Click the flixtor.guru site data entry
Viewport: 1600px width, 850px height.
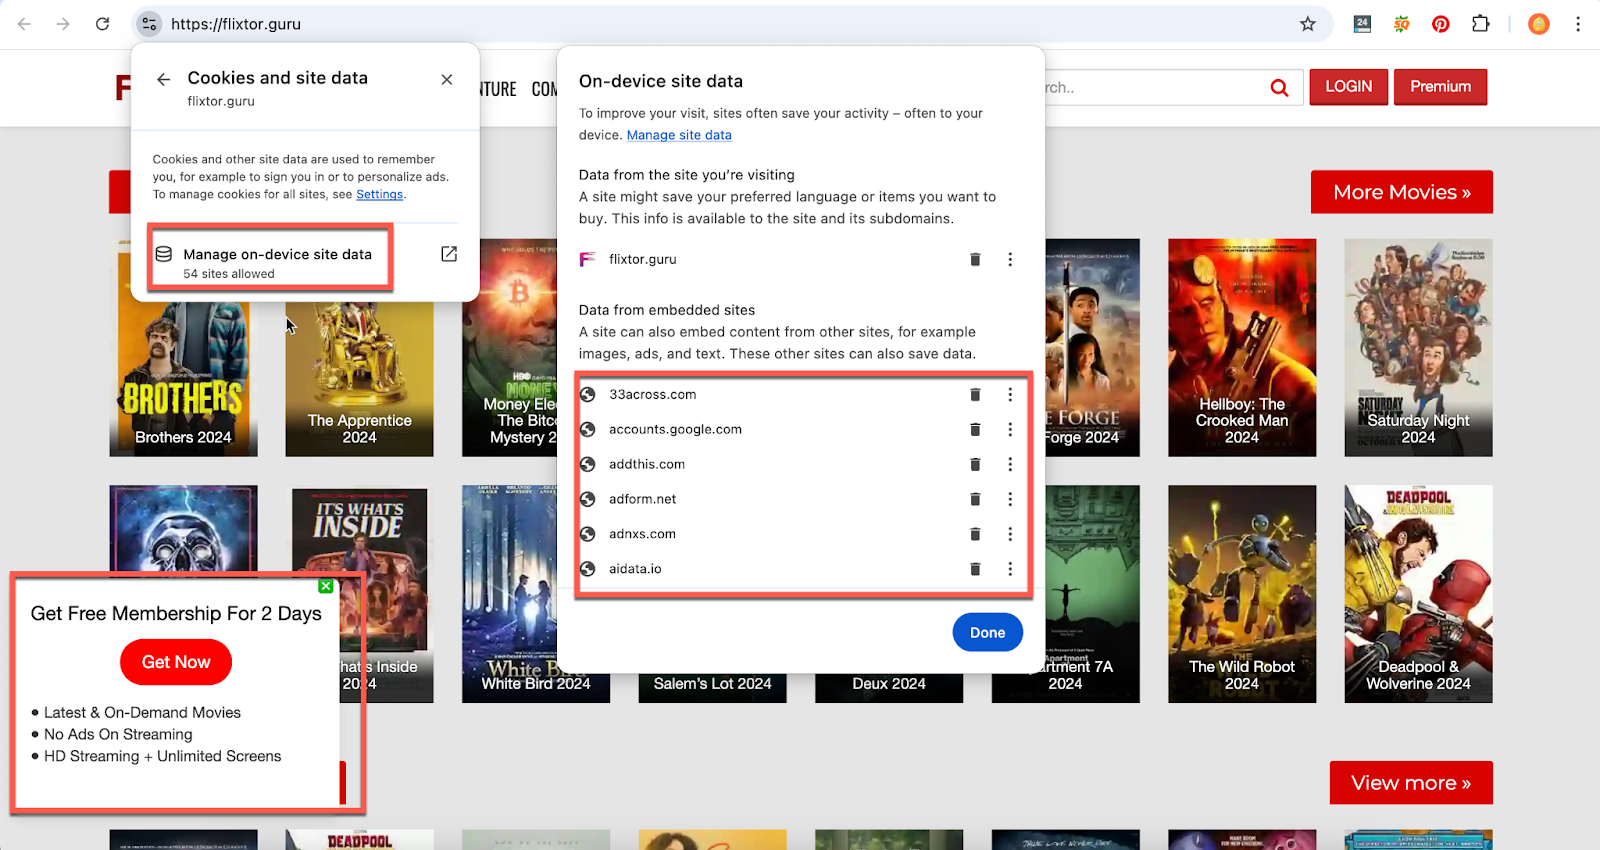click(642, 259)
